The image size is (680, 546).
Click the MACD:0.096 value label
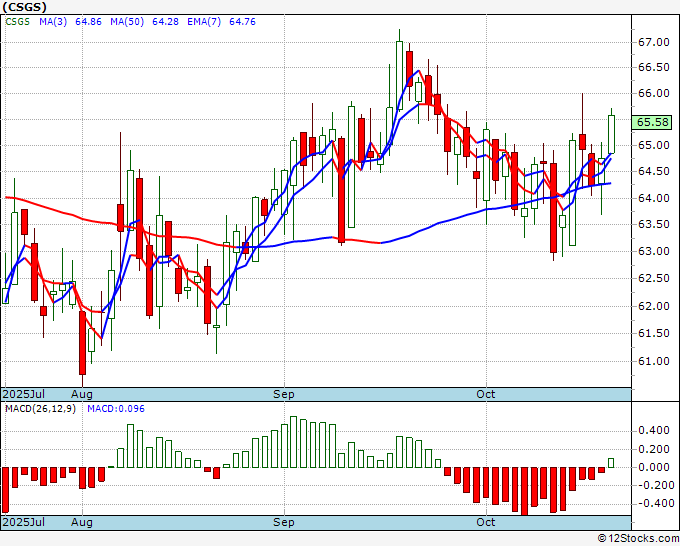tap(115, 409)
